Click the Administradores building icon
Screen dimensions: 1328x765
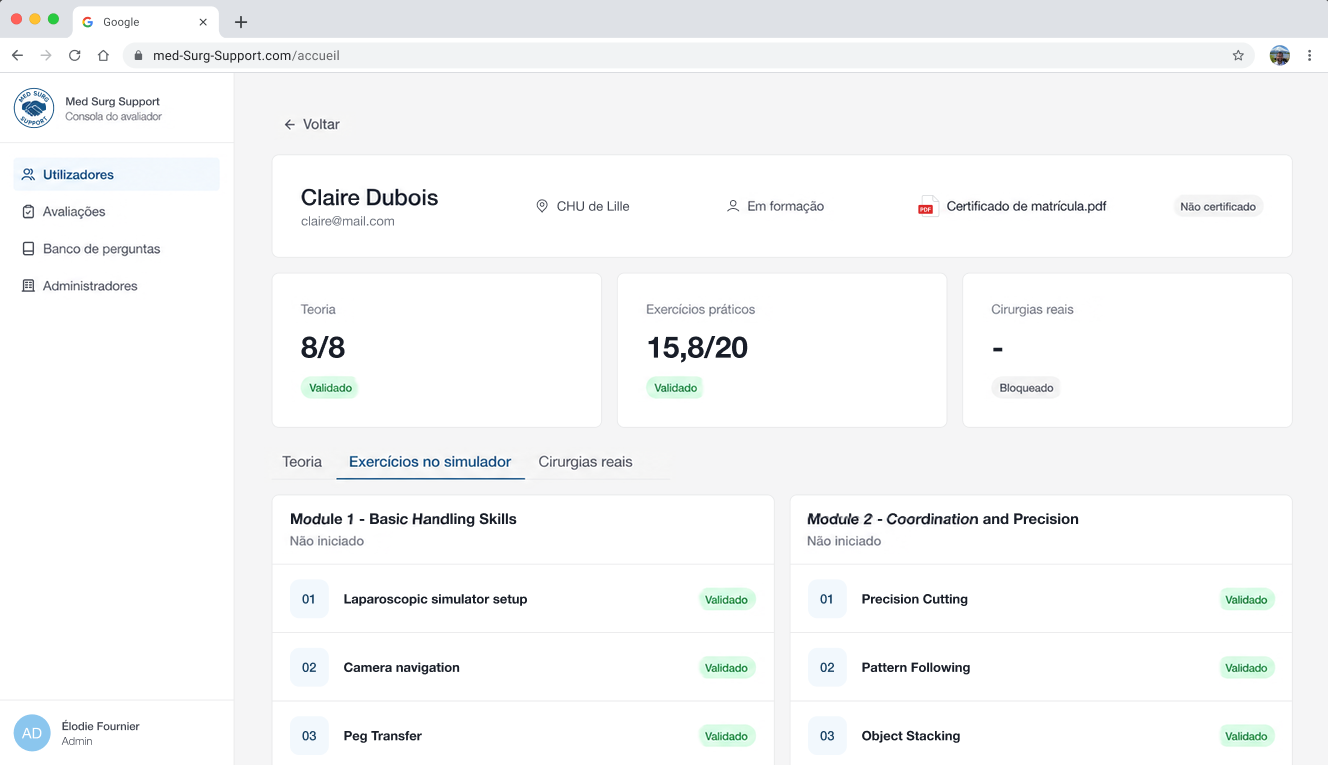pyautogui.click(x=28, y=286)
